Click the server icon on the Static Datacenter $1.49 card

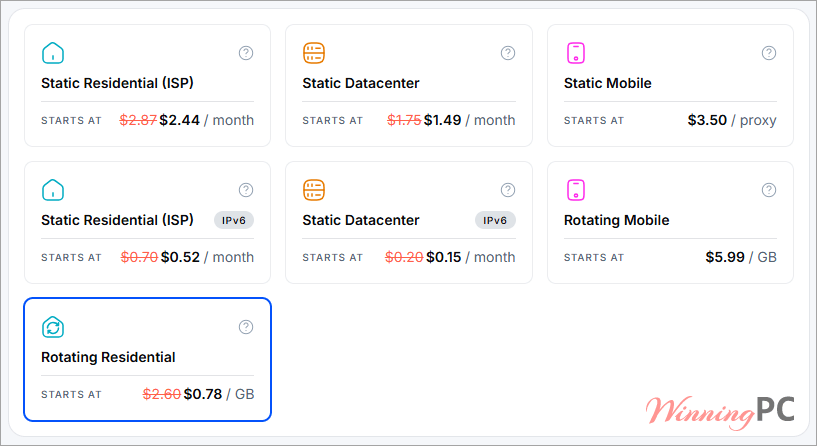click(314, 53)
